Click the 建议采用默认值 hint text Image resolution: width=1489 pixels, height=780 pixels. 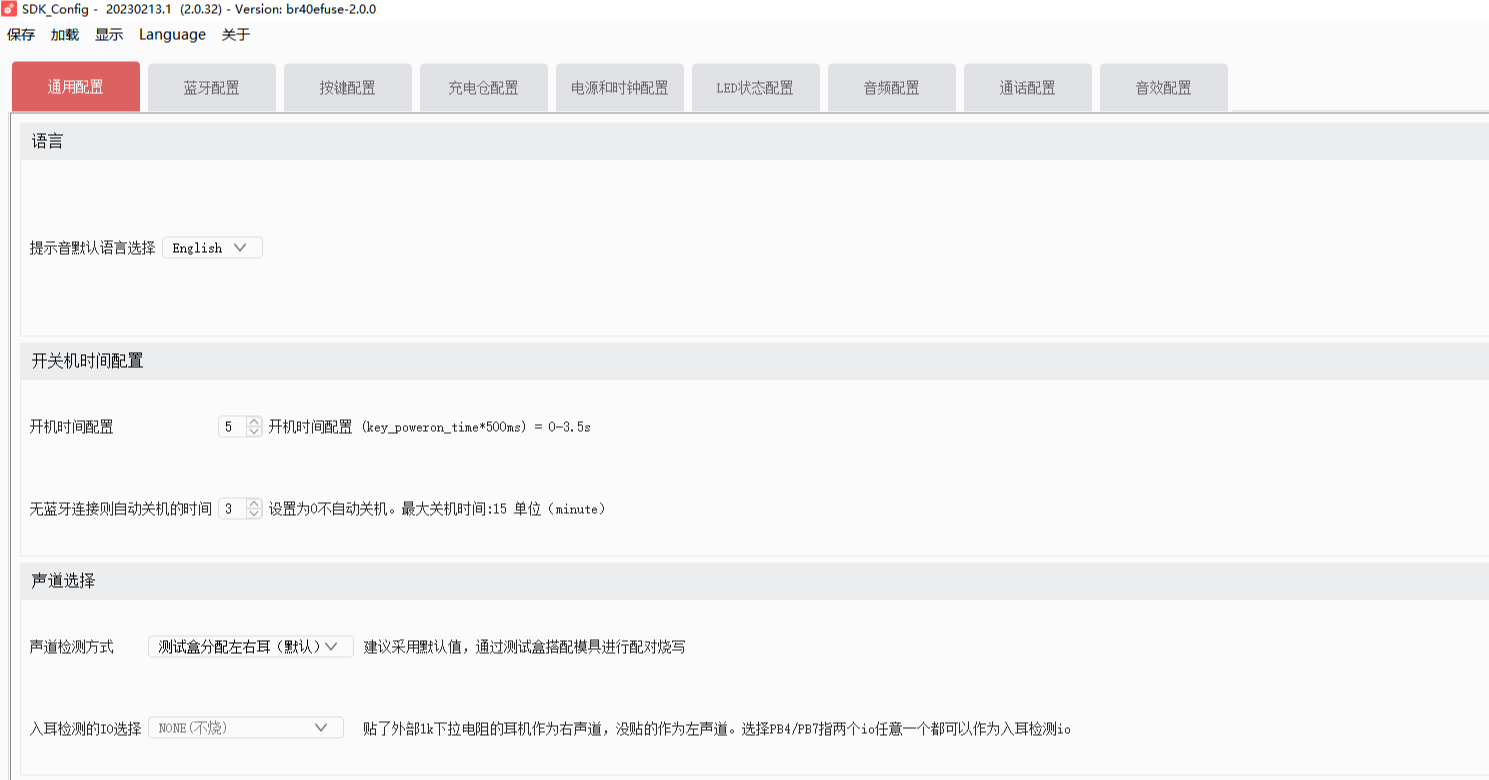pyautogui.click(x=525, y=647)
